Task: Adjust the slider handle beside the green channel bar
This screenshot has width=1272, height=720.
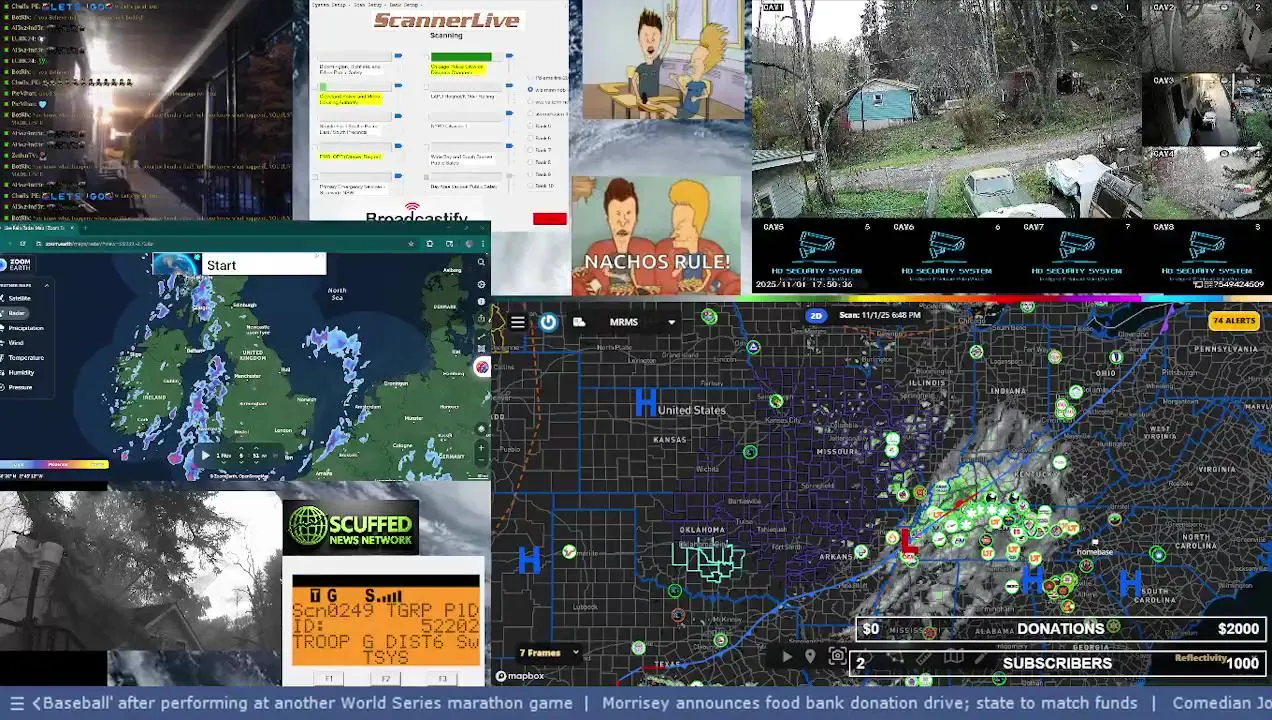Action: 509,56
